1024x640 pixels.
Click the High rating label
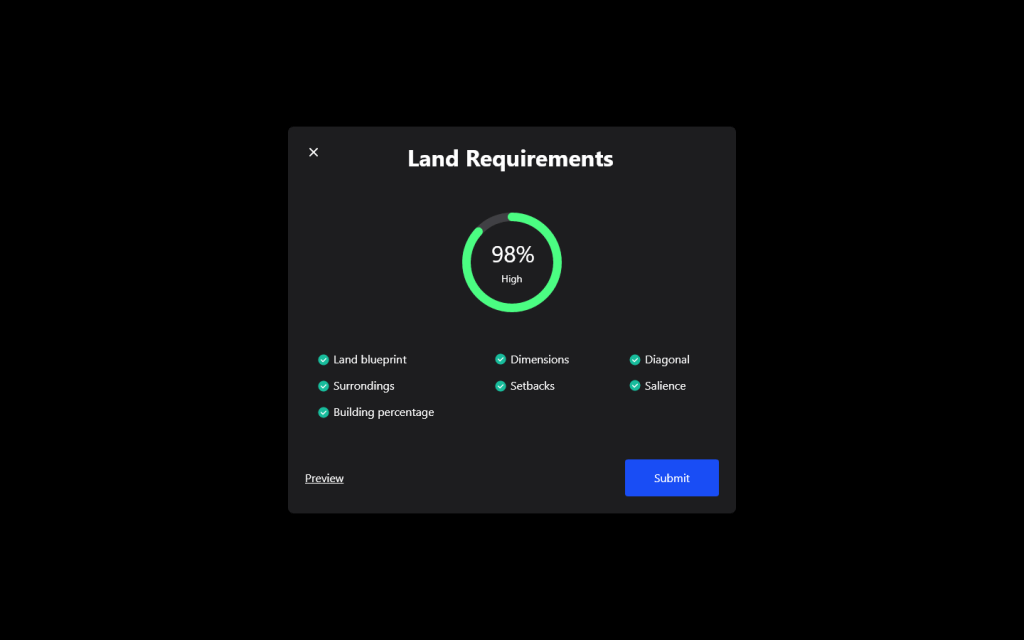click(512, 279)
